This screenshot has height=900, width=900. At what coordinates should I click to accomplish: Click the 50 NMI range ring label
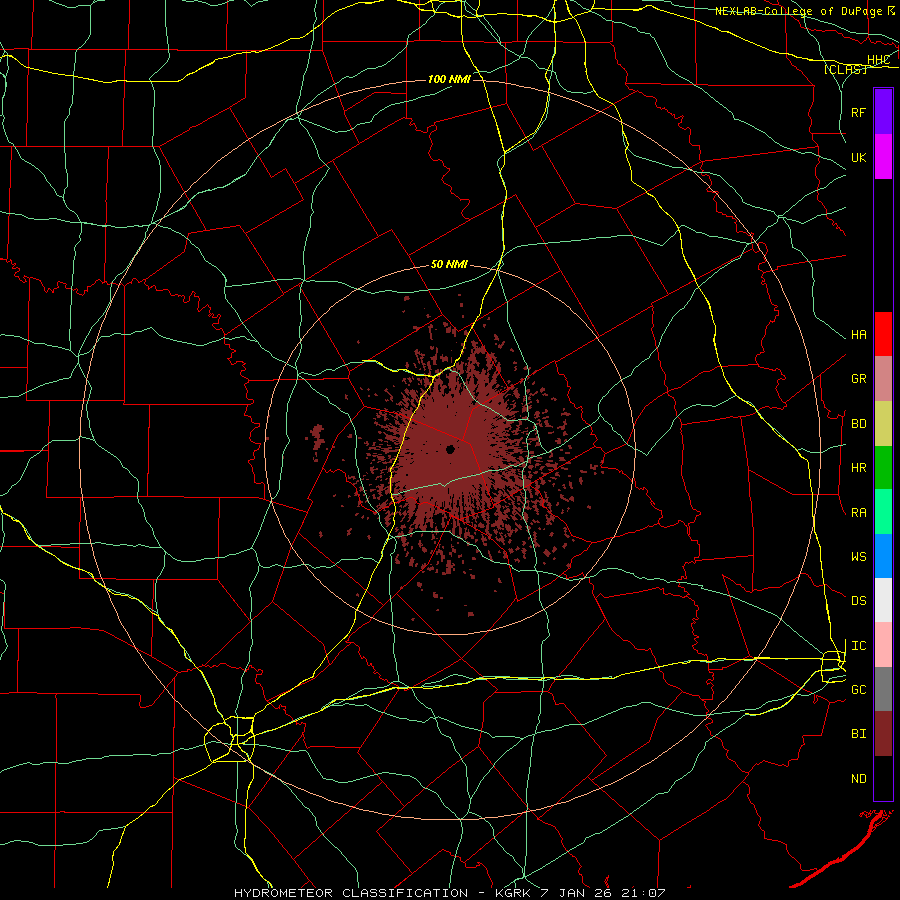449,265
